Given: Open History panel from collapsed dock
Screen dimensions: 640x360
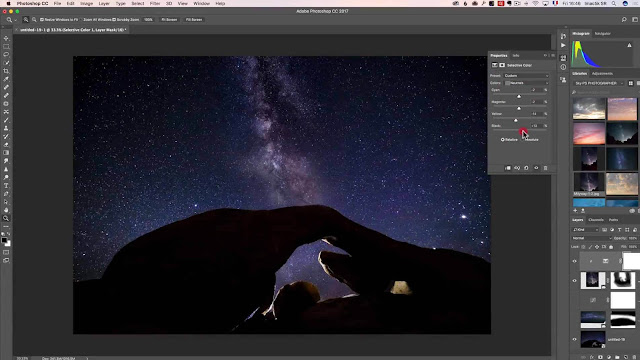Looking at the screenshot, I should coord(563,36).
